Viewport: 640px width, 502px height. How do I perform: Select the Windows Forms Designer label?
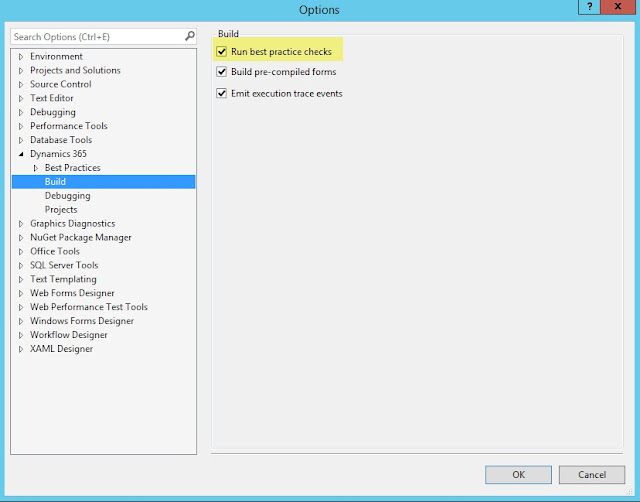[82, 321]
